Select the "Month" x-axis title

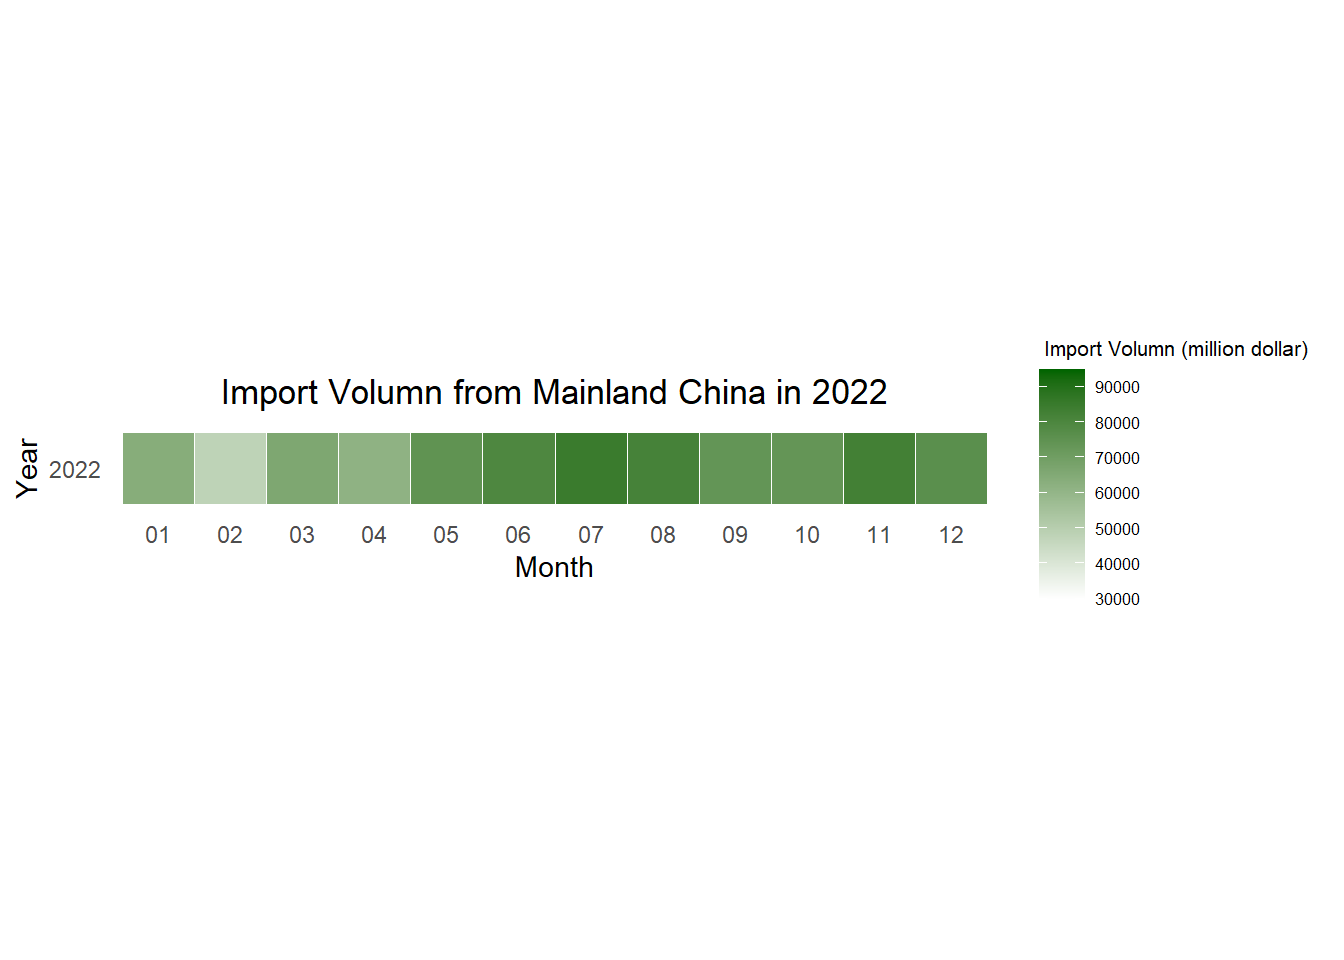[x=554, y=567]
